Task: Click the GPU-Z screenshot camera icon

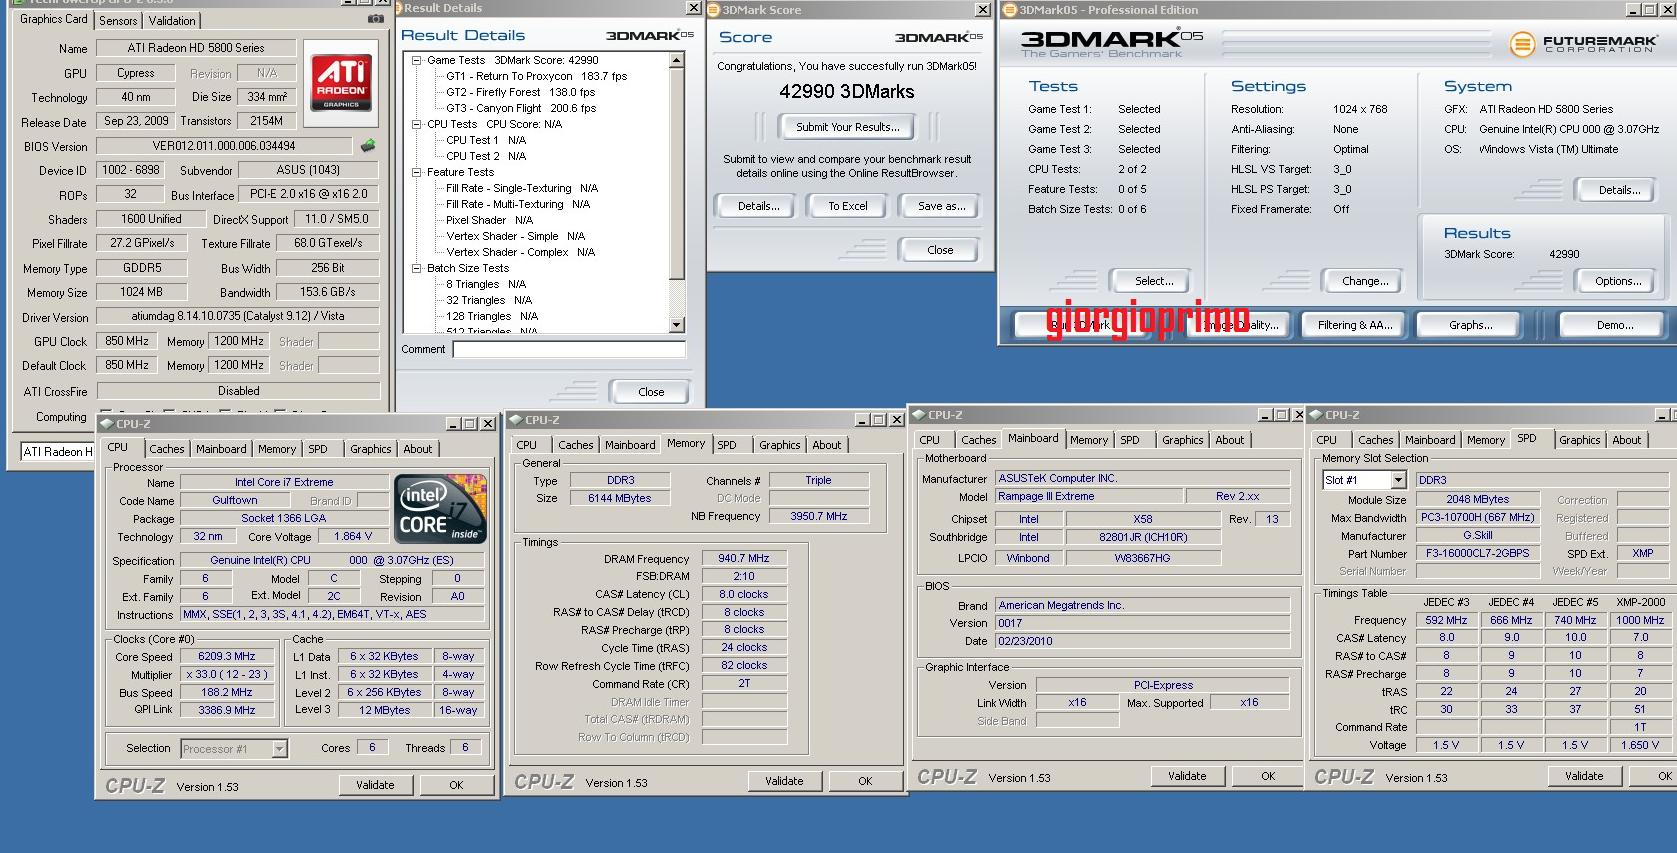Action: pyautogui.click(x=375, y=19)
